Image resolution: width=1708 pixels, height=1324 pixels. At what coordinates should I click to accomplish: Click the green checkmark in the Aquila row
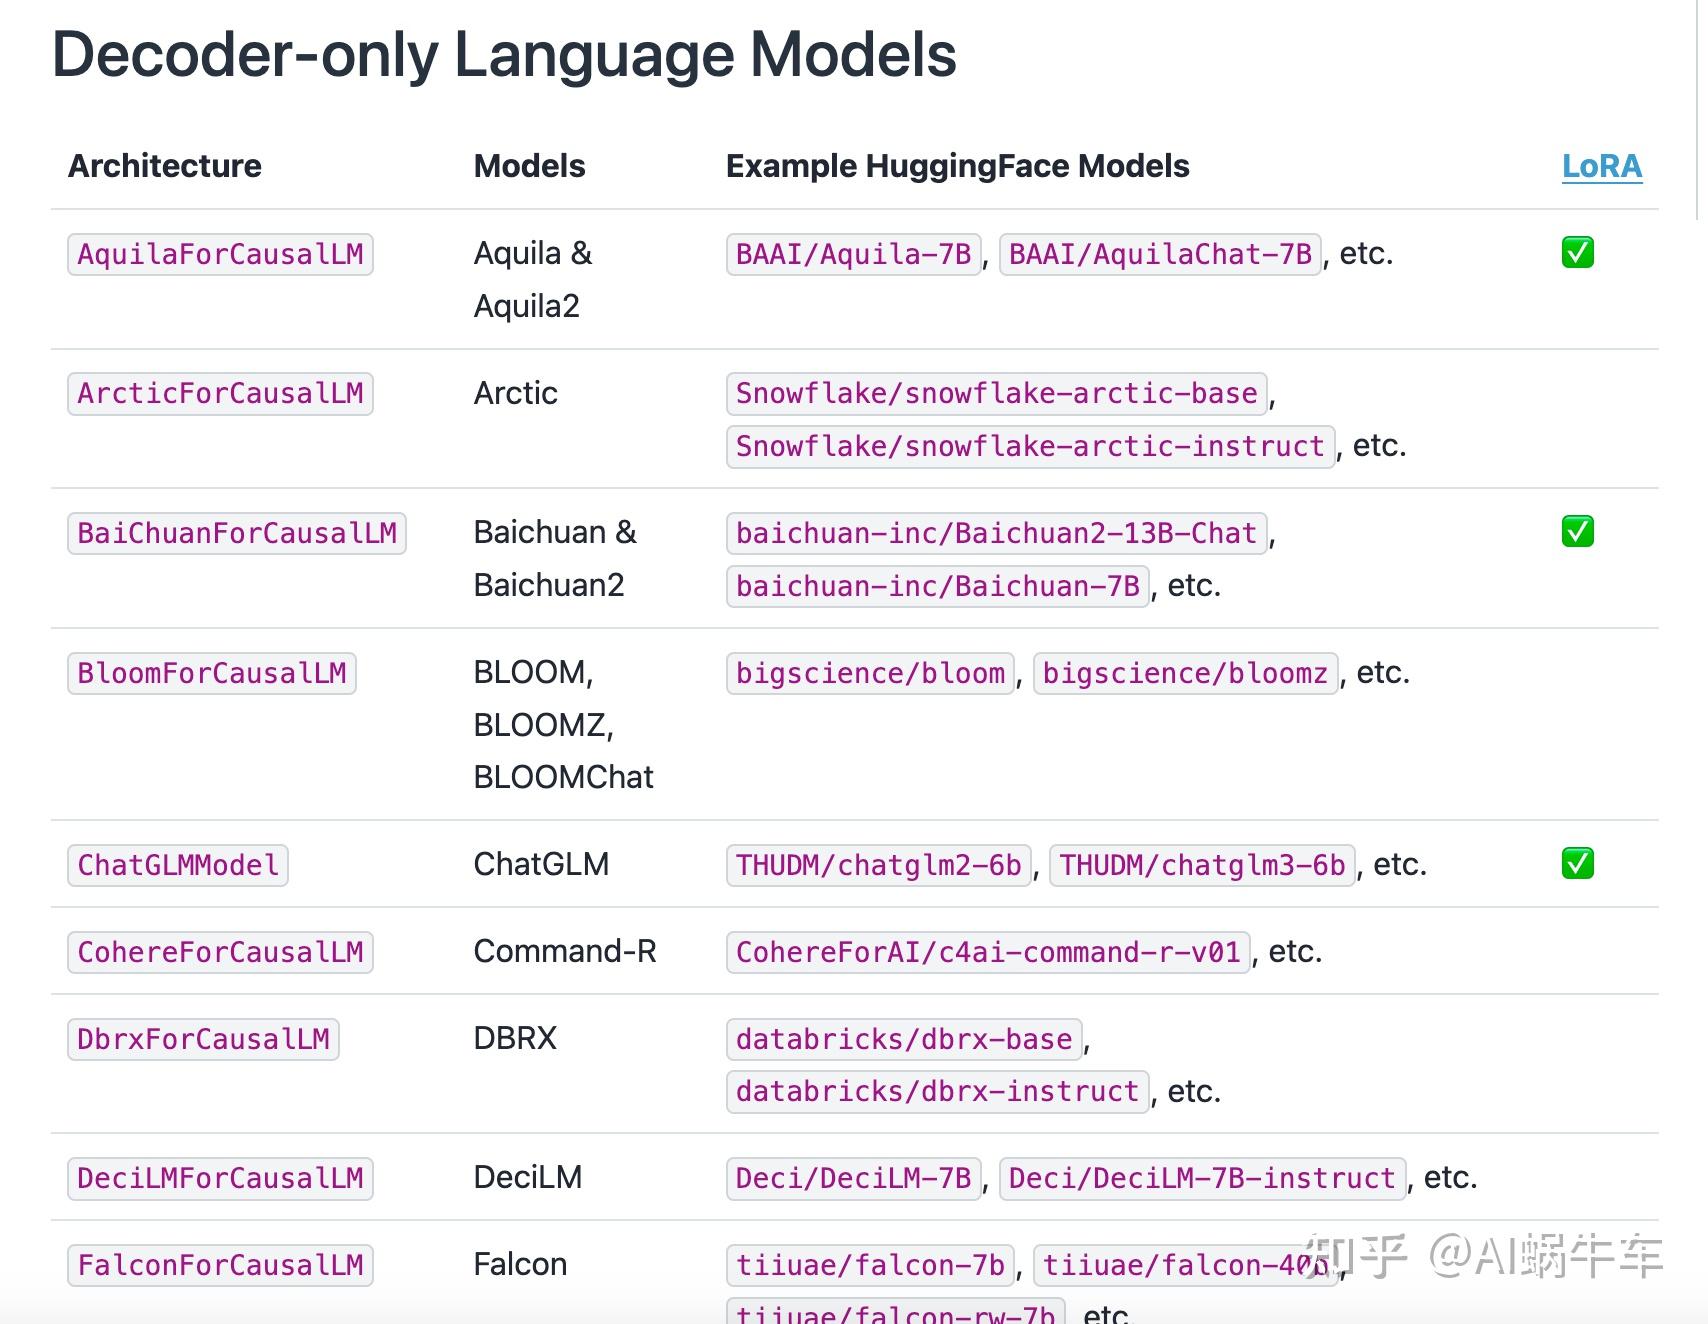coord(1577,253)
